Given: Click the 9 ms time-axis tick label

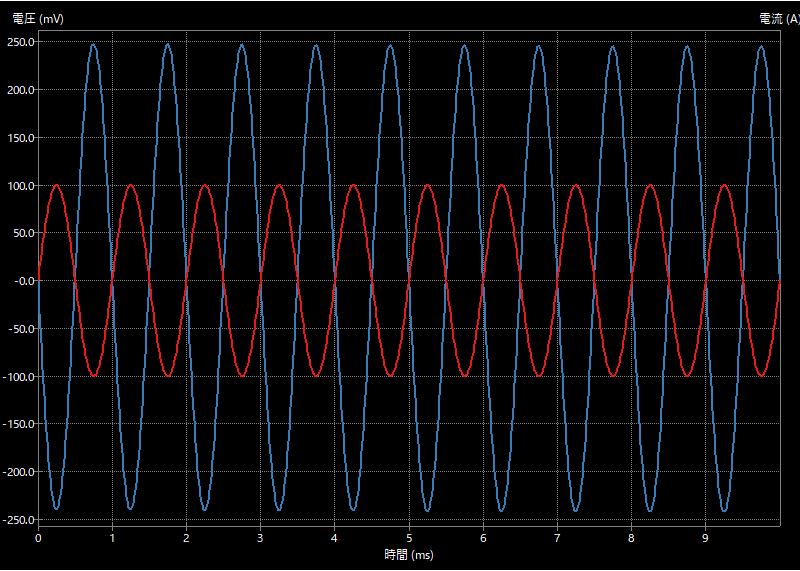Looking at the screenshot, I should tap(705, 538).
